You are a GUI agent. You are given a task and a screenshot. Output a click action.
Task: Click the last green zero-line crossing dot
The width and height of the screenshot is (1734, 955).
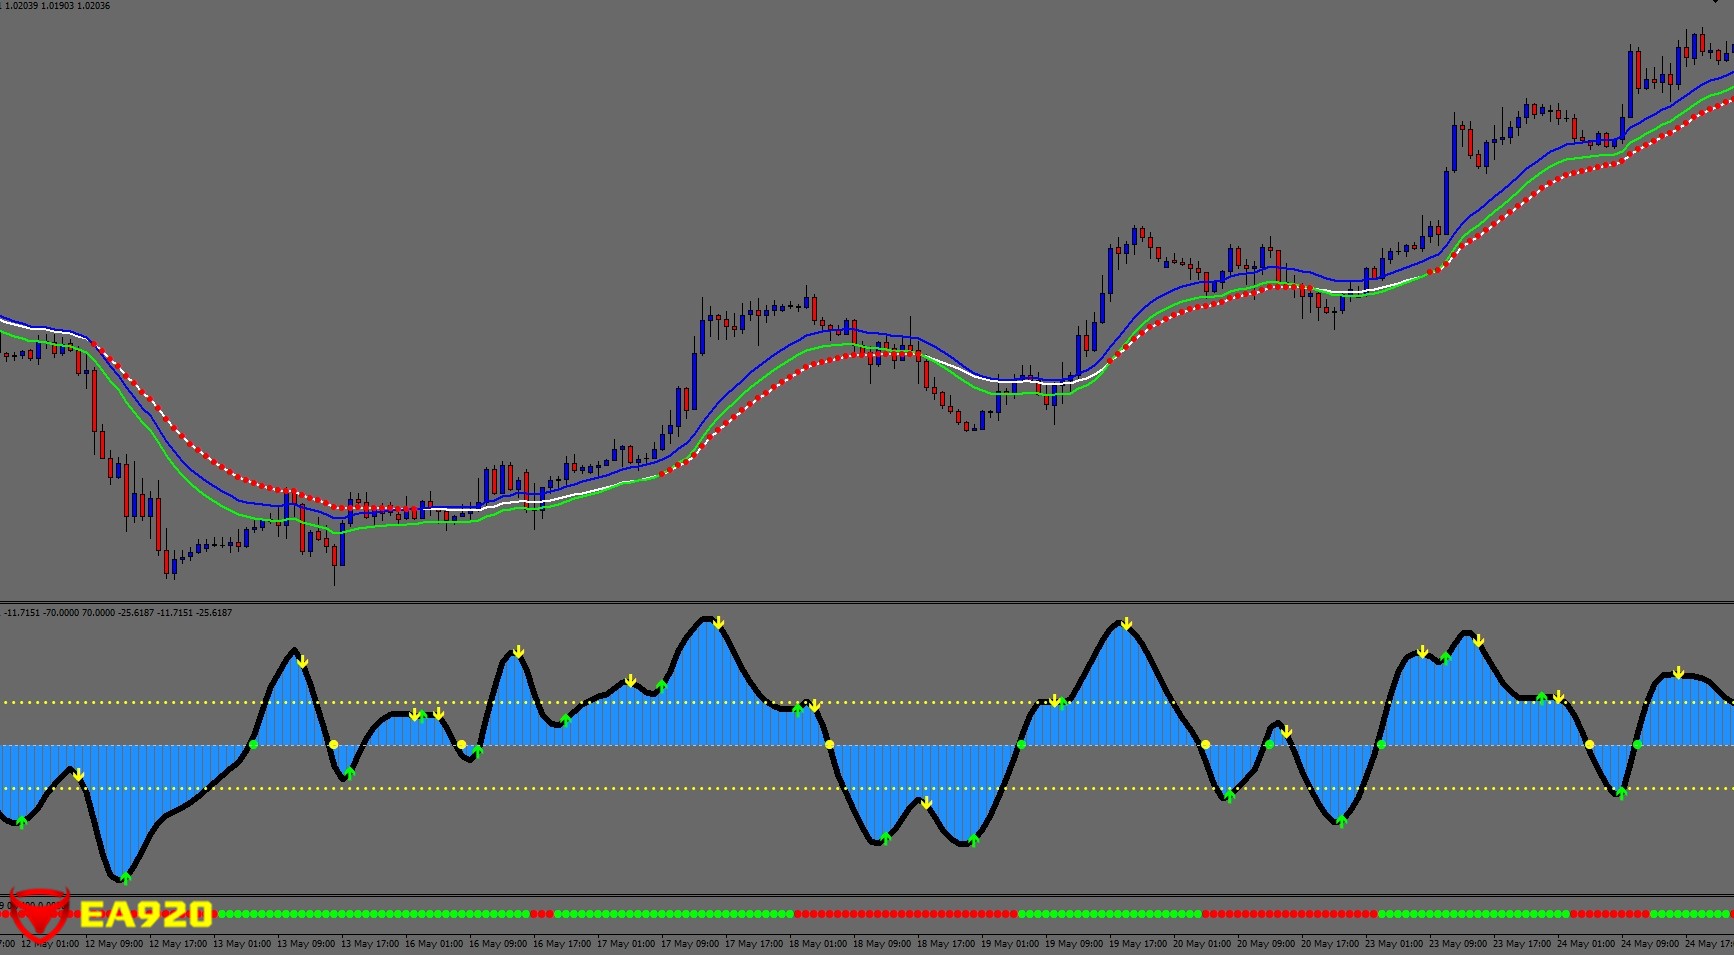point(1637,744)
